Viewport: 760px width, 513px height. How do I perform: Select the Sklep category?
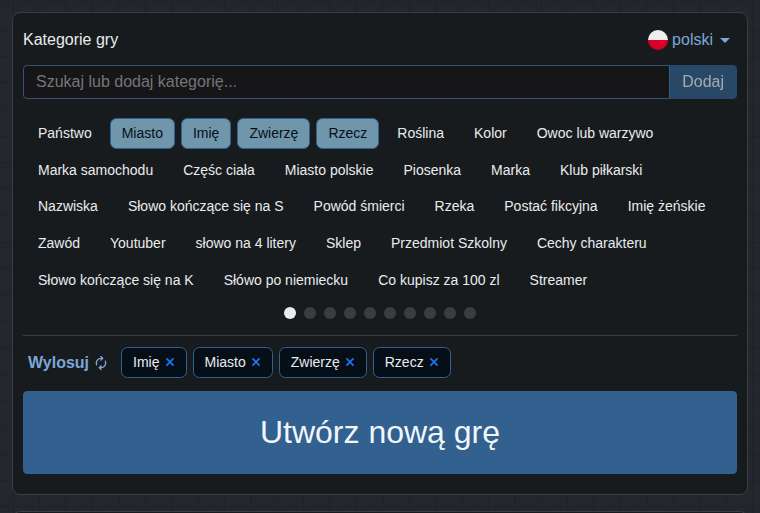344,243
